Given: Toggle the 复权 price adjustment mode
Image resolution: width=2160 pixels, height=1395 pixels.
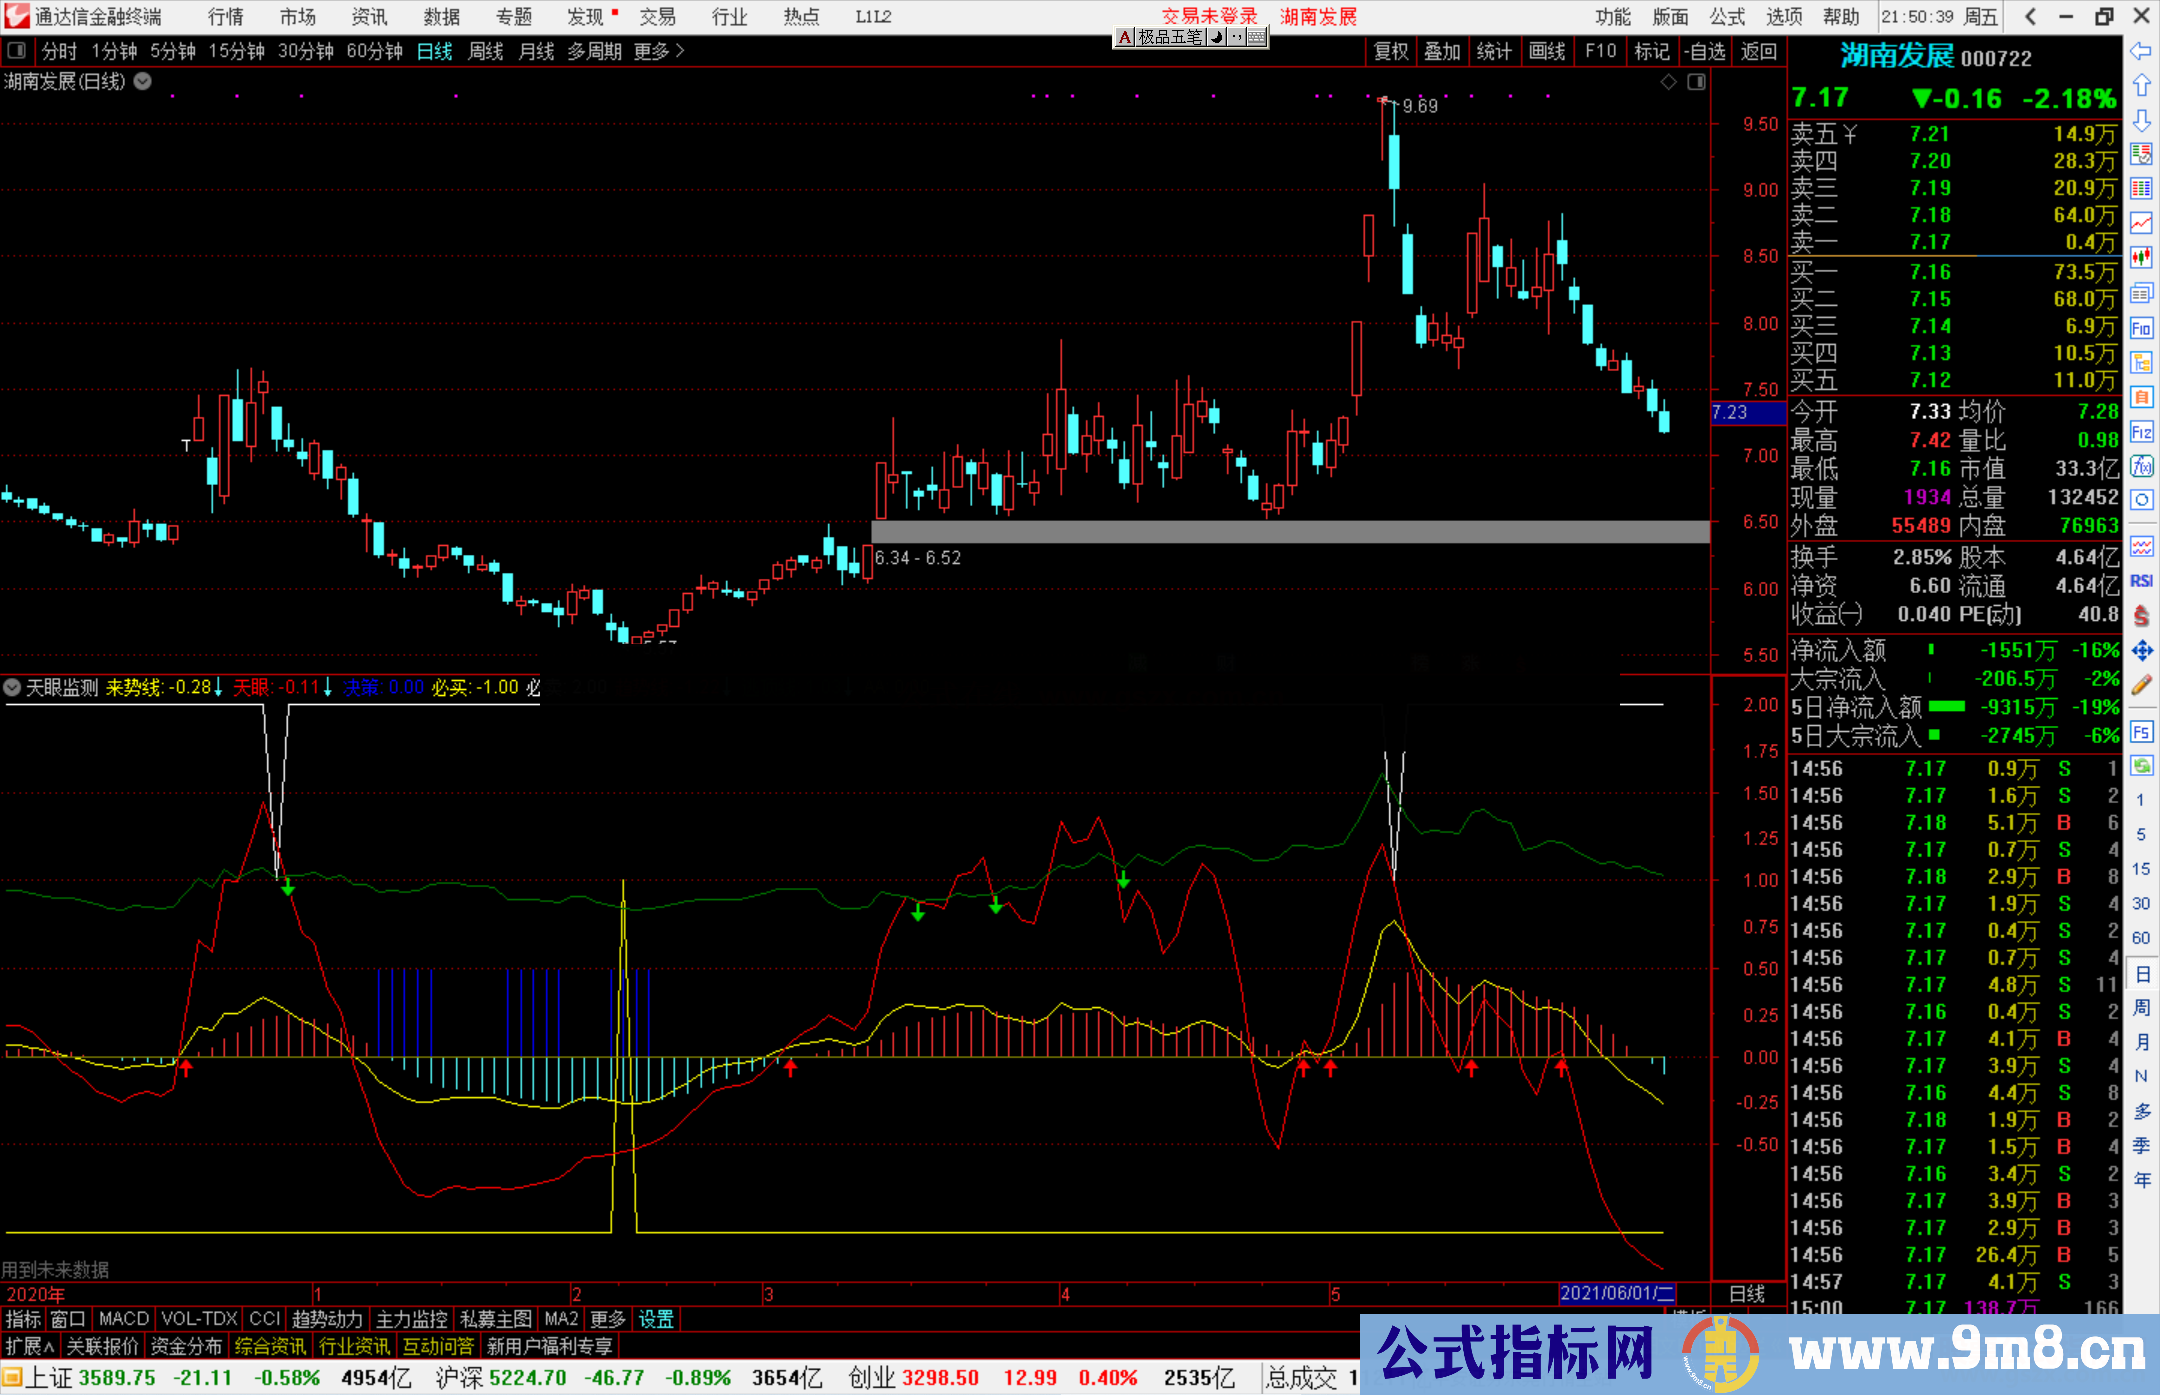Looking at the screenshot, I should pyautogui.click(x=1390, y=51).
